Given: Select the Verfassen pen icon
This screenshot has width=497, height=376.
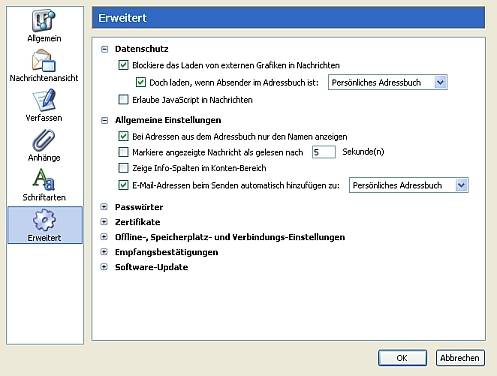Looking at the screenshot, I should (44, 100).
